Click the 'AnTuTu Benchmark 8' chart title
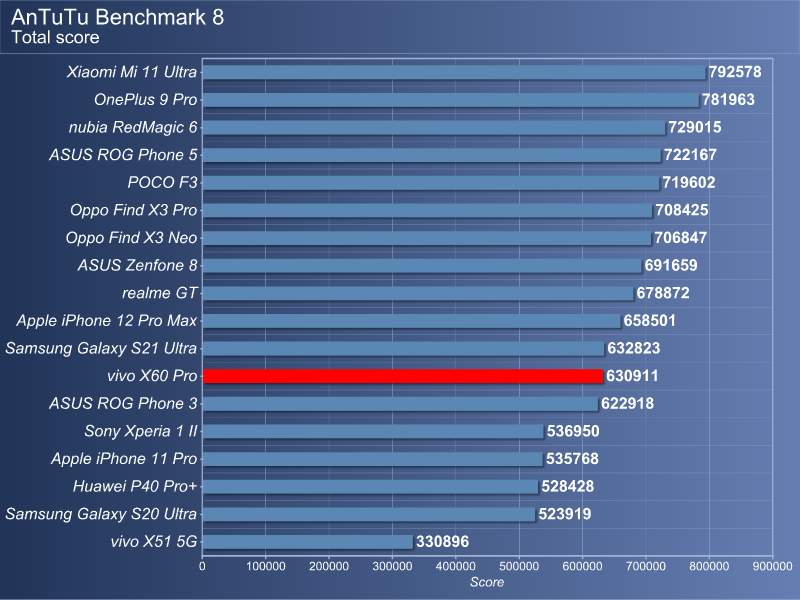This screenshot has width=800, height=600. (x=117, y=17)
